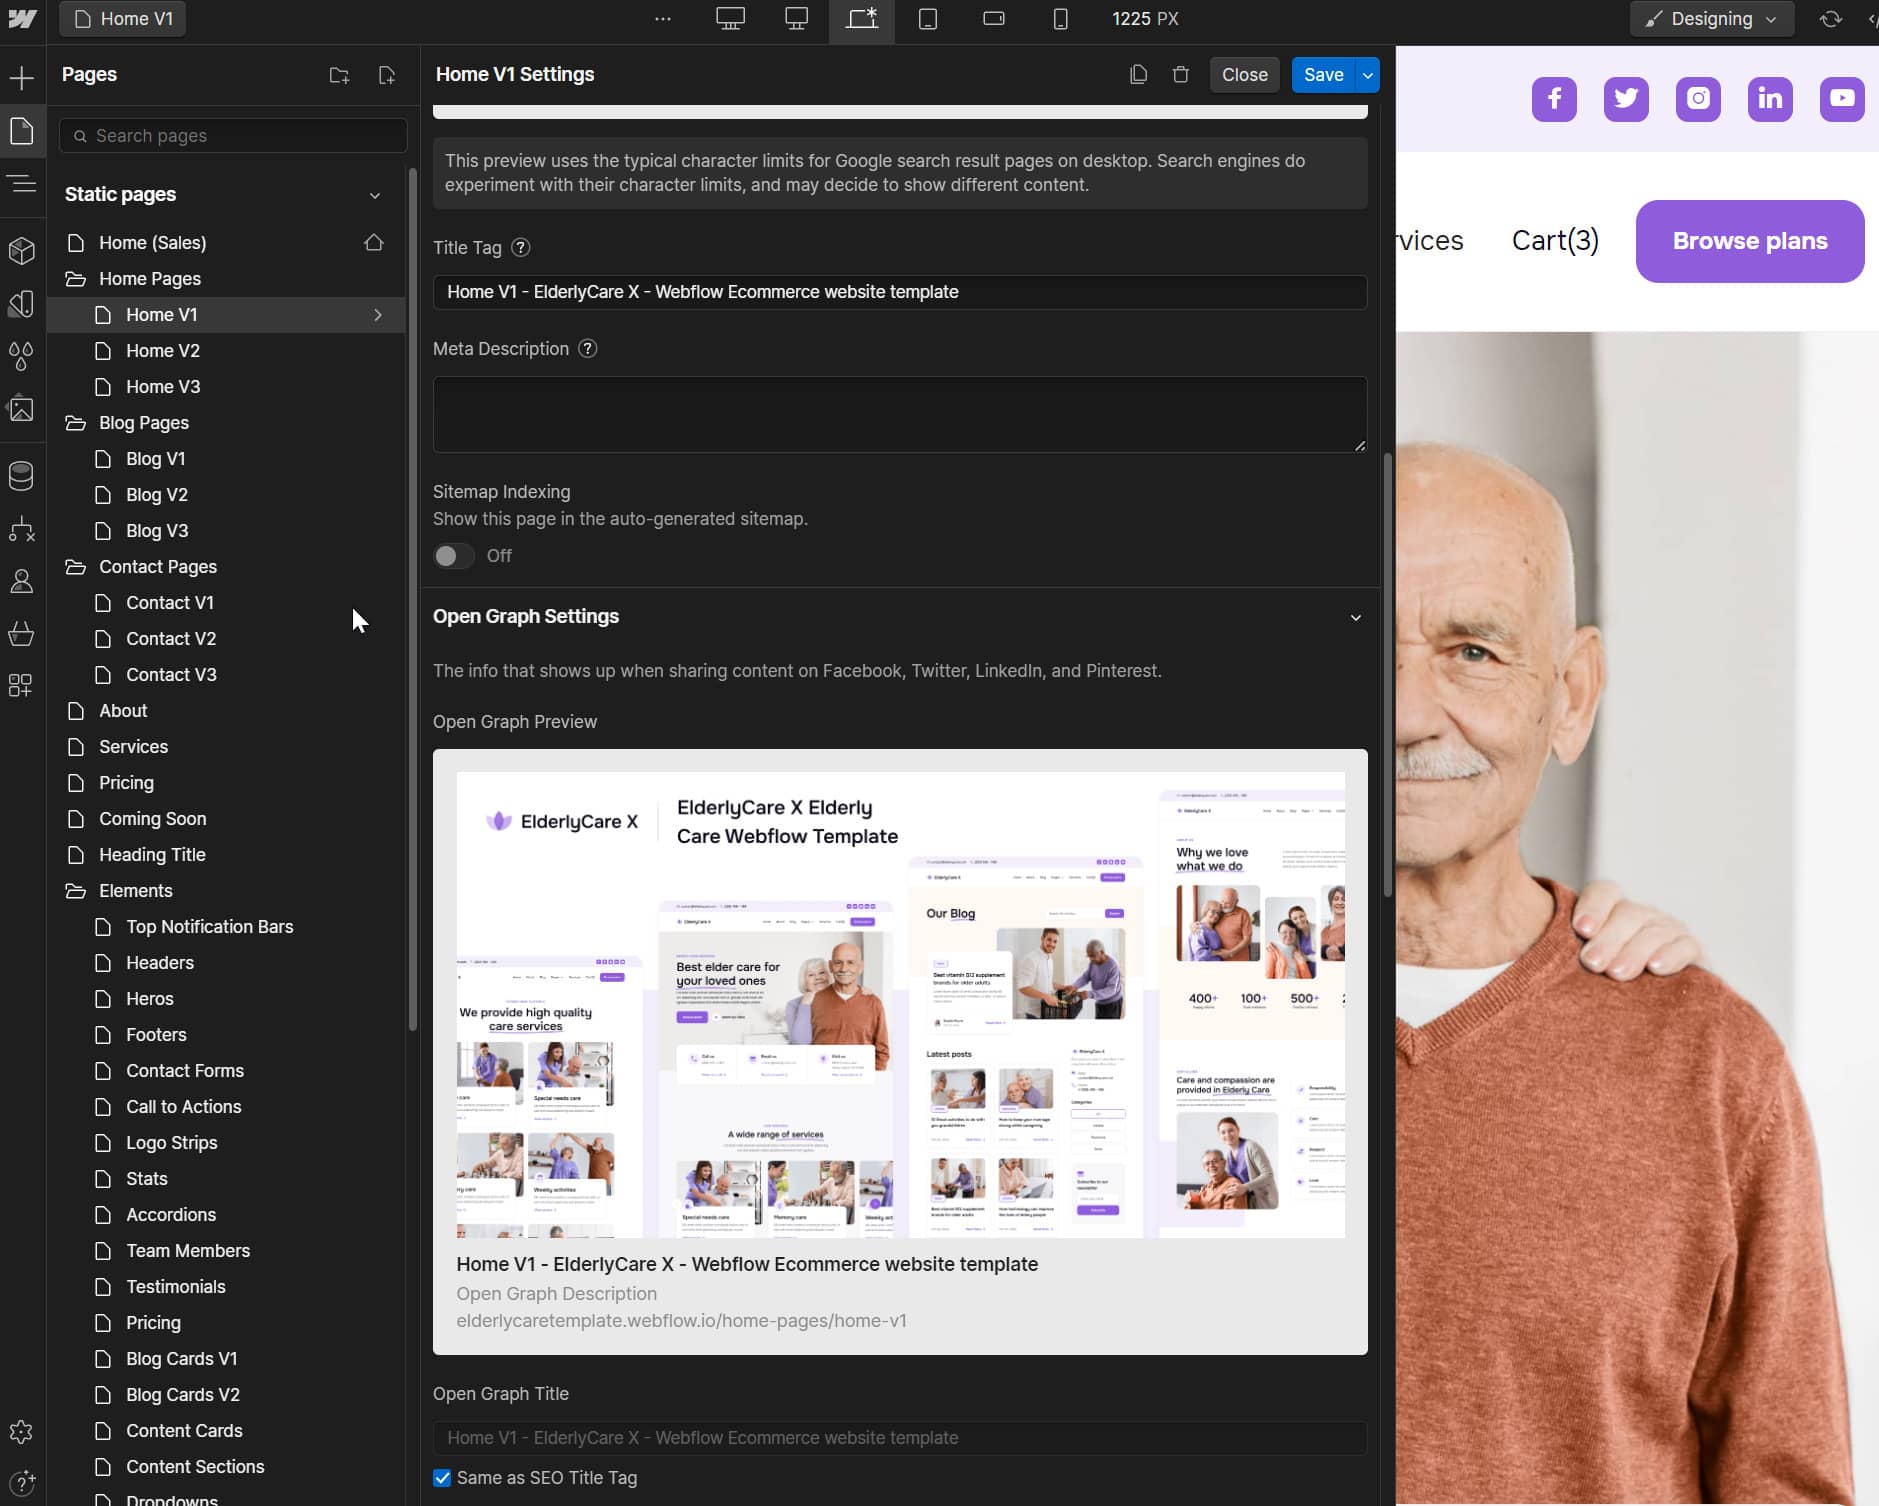The height and width of the screenshot is (1506, 1879).
Task: Expand the Home V1 page submenu arrow
Action: [x=377, y=315]
